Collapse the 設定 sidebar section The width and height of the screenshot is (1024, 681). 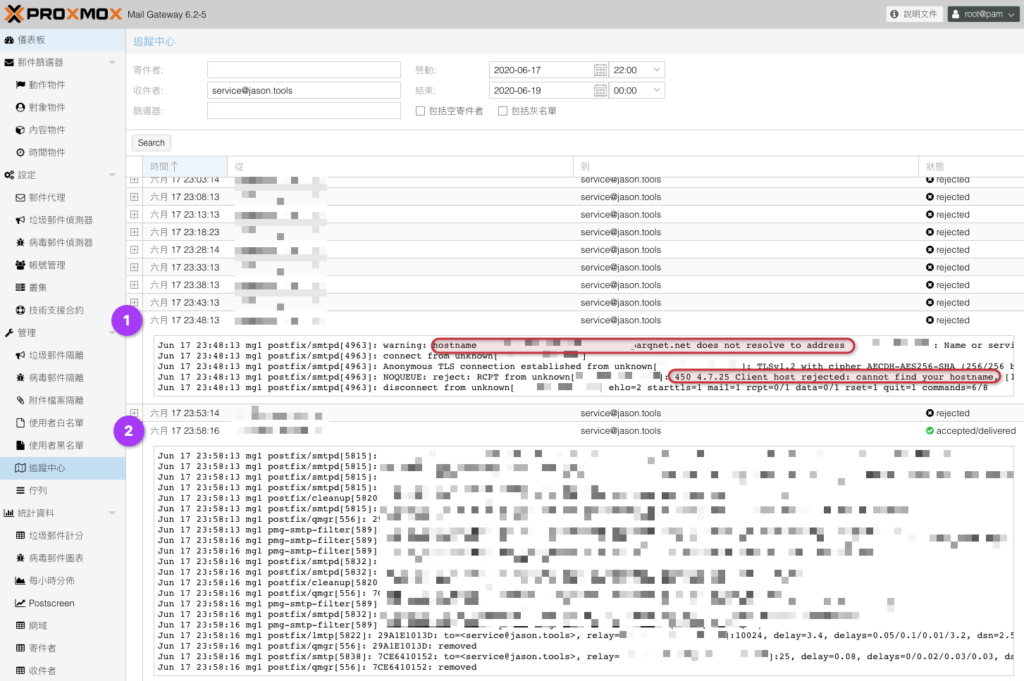pos(112,175)
